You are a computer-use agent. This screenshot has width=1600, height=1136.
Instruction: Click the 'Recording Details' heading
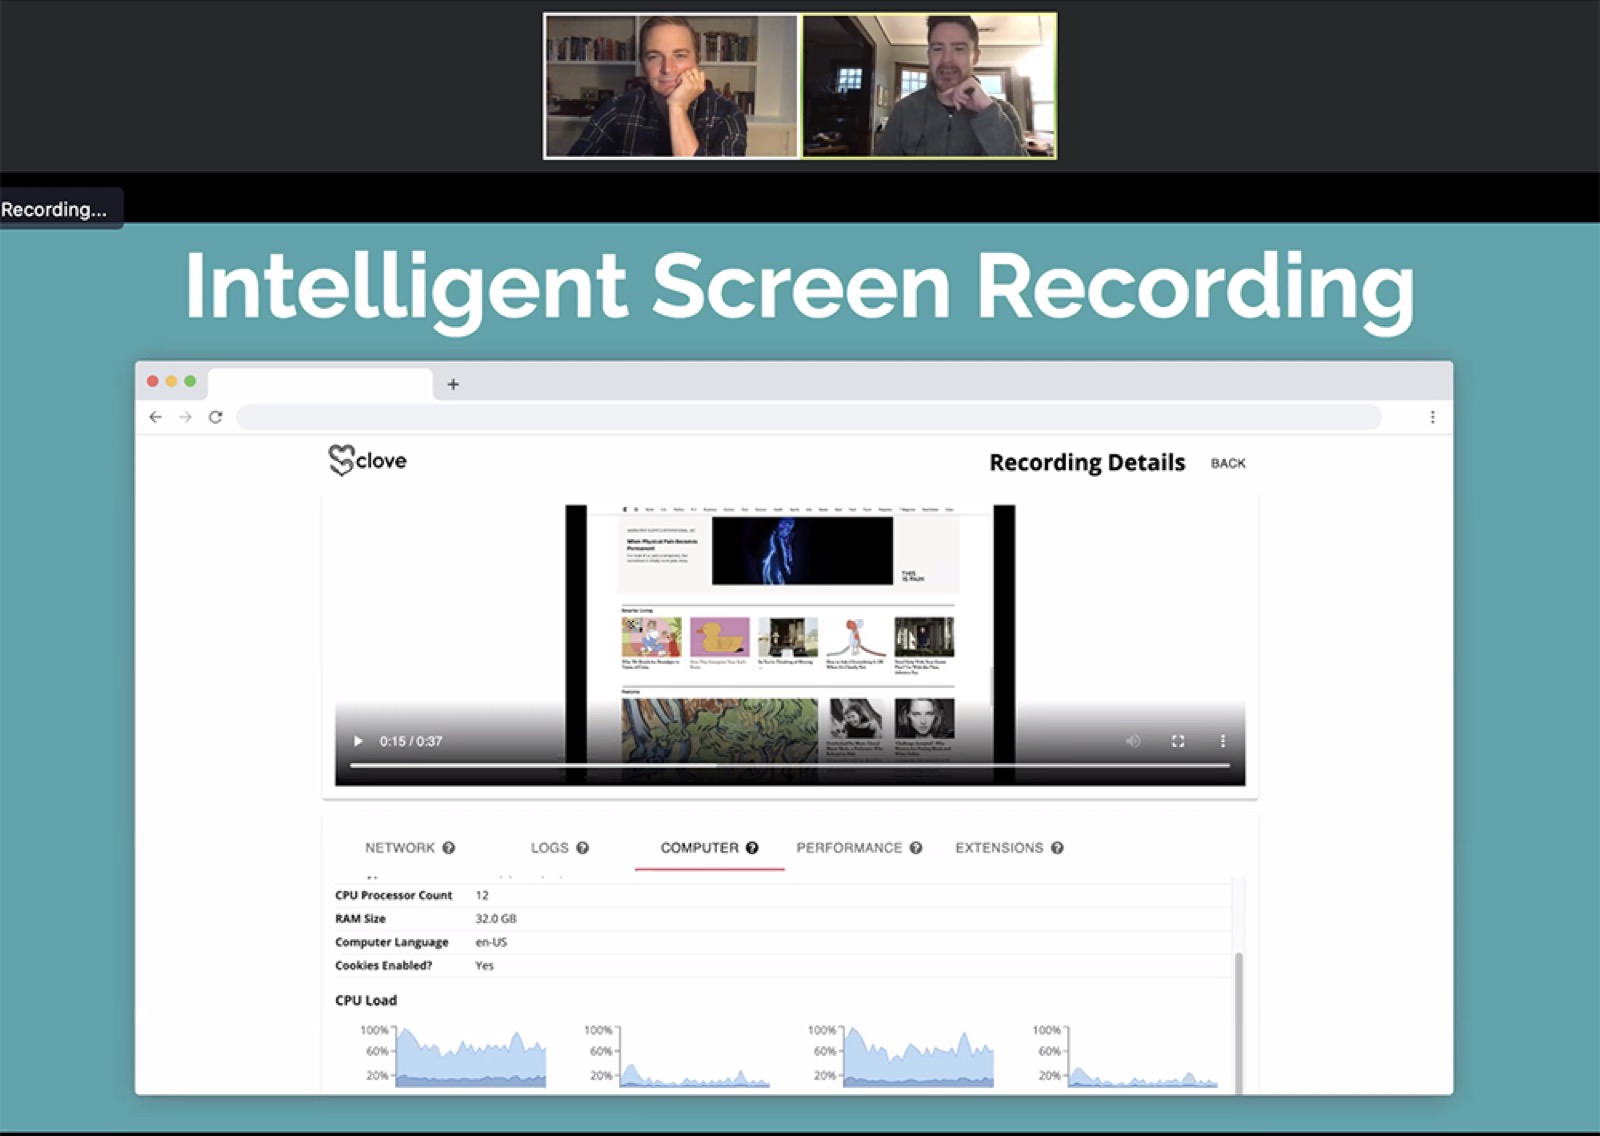[x=1087, y=462]
